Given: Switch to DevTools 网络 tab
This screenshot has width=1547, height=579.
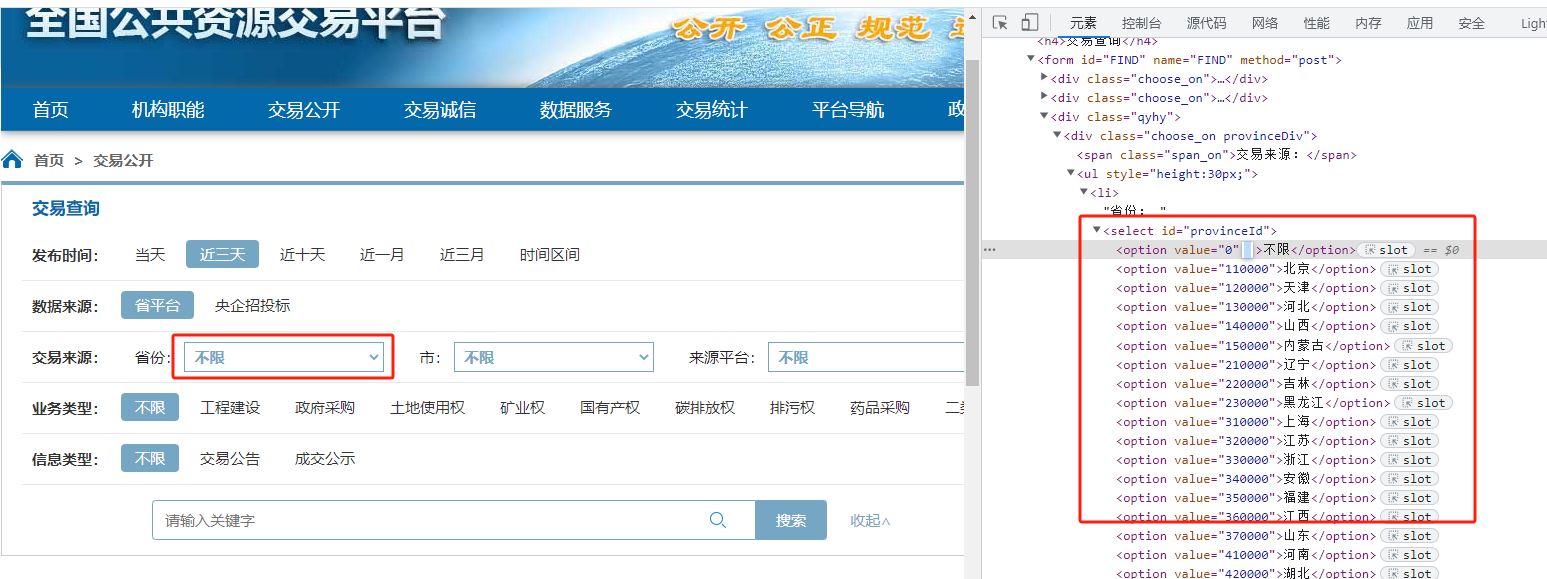Looking at the screenshot, I should pos(1265,23).
